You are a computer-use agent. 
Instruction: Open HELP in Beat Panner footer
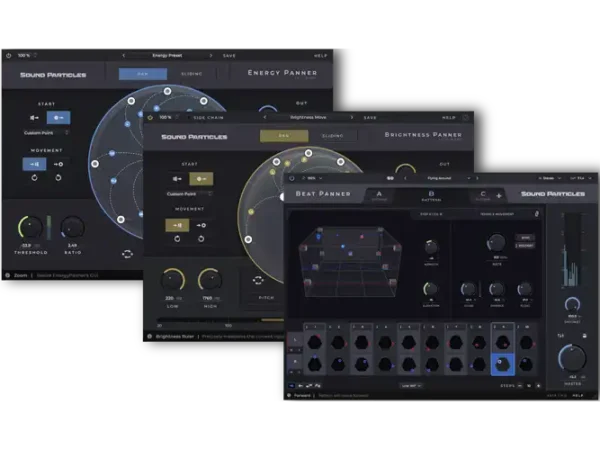point(578,396)
